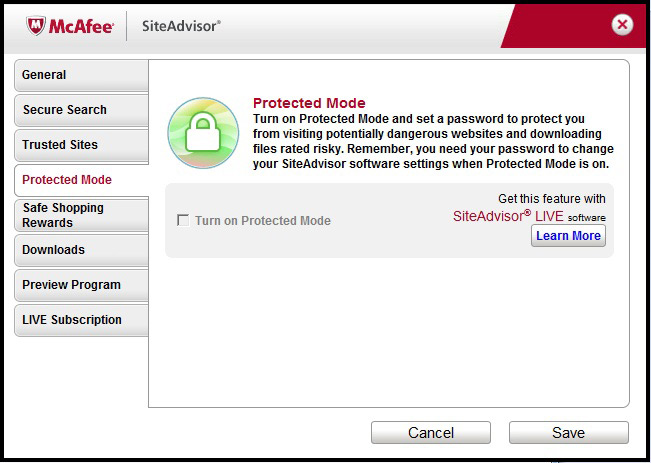Select the Trusted Sites tab
The height and width of the screenshot is (463, 651).
pyautogui.click(x=81, y=145)
